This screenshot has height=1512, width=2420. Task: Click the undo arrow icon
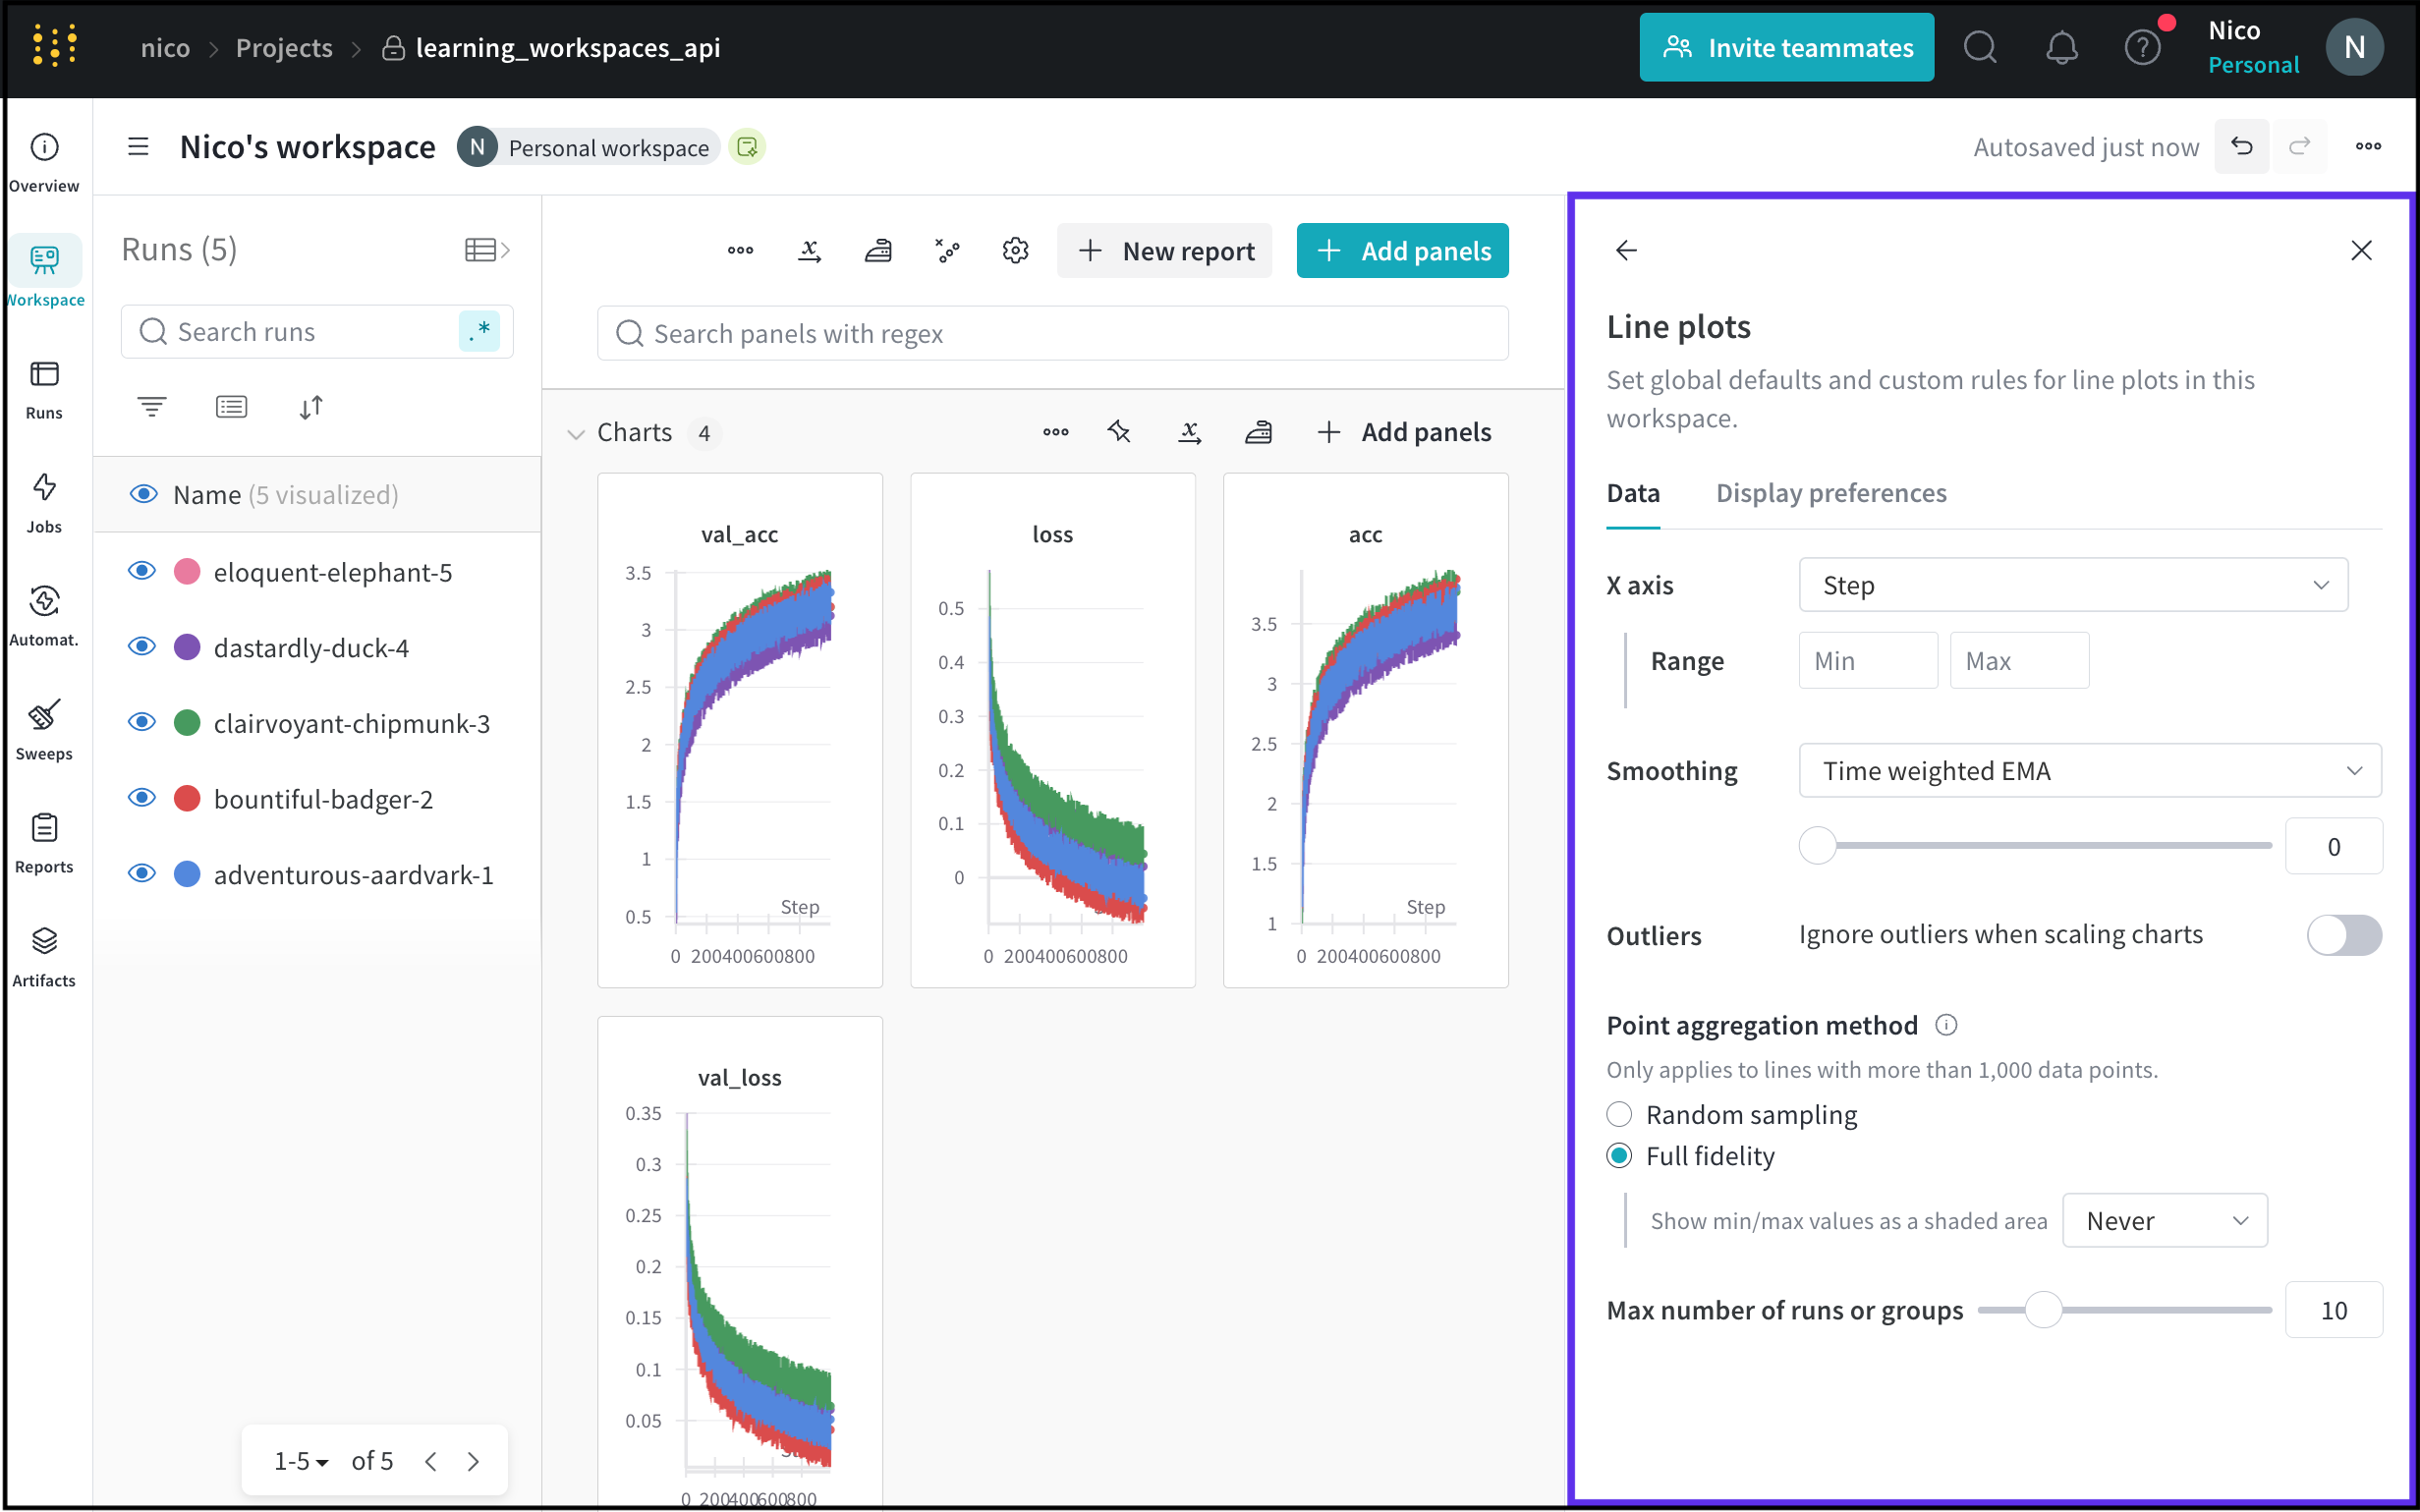pyautogui.click(x=2241, y=147)
